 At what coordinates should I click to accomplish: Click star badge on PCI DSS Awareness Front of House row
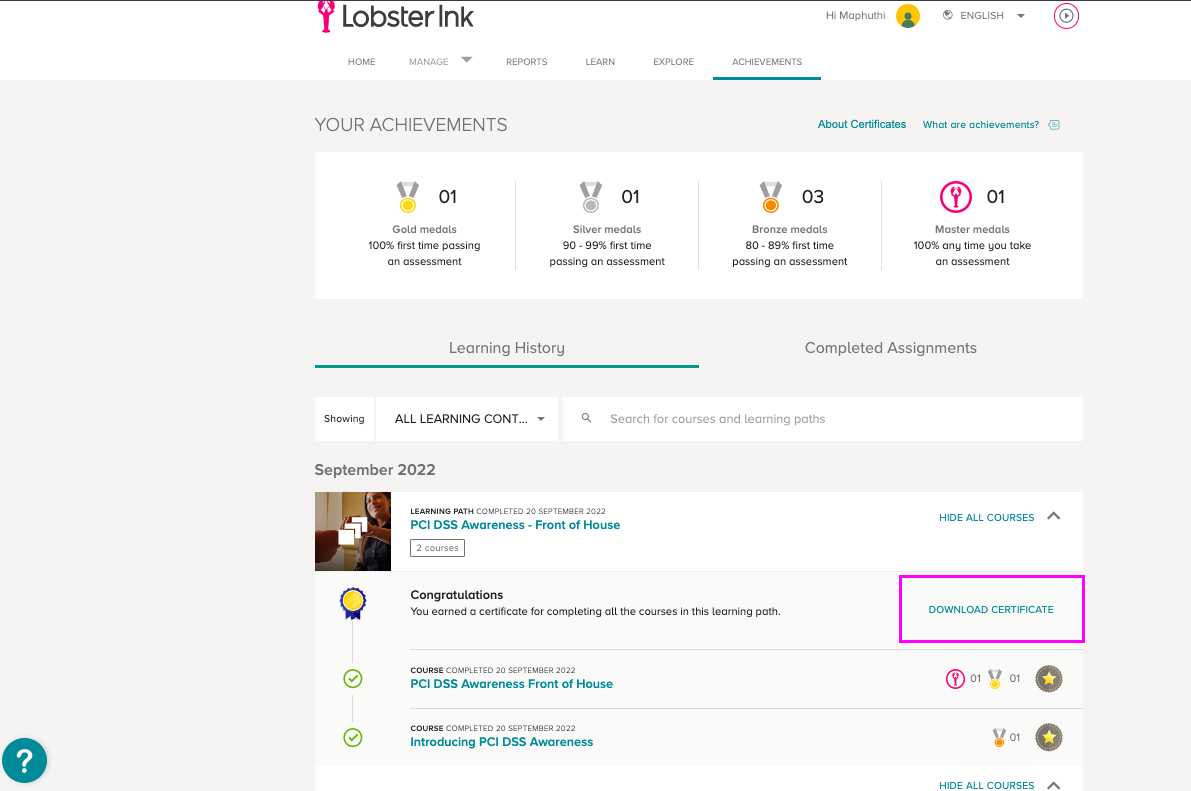(1049, 679)
